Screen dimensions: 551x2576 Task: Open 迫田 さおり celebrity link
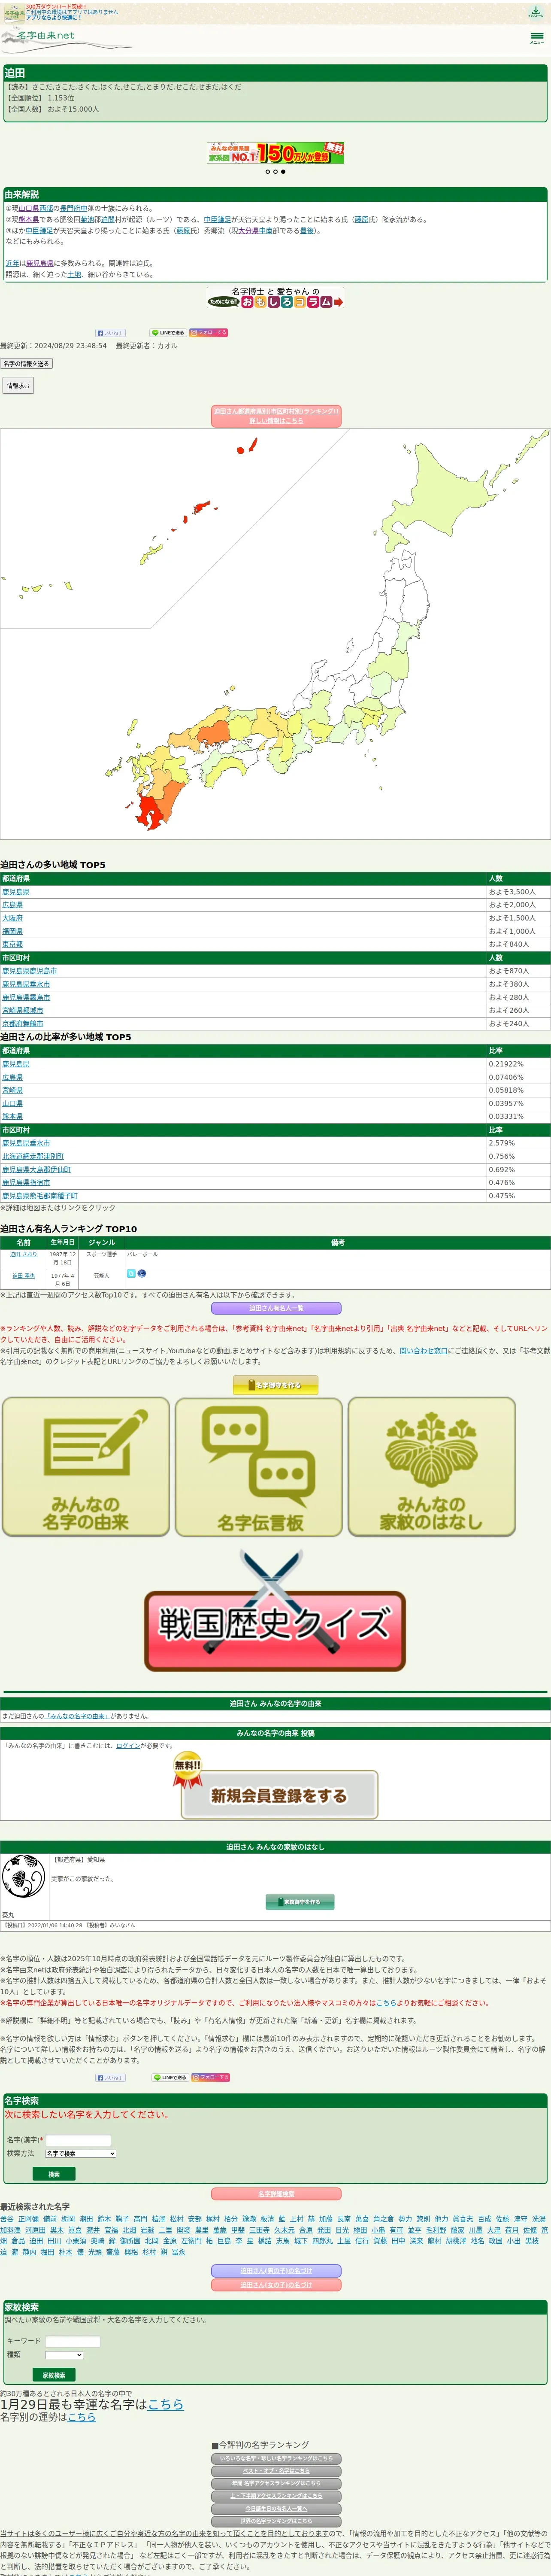pos(24,1254)
